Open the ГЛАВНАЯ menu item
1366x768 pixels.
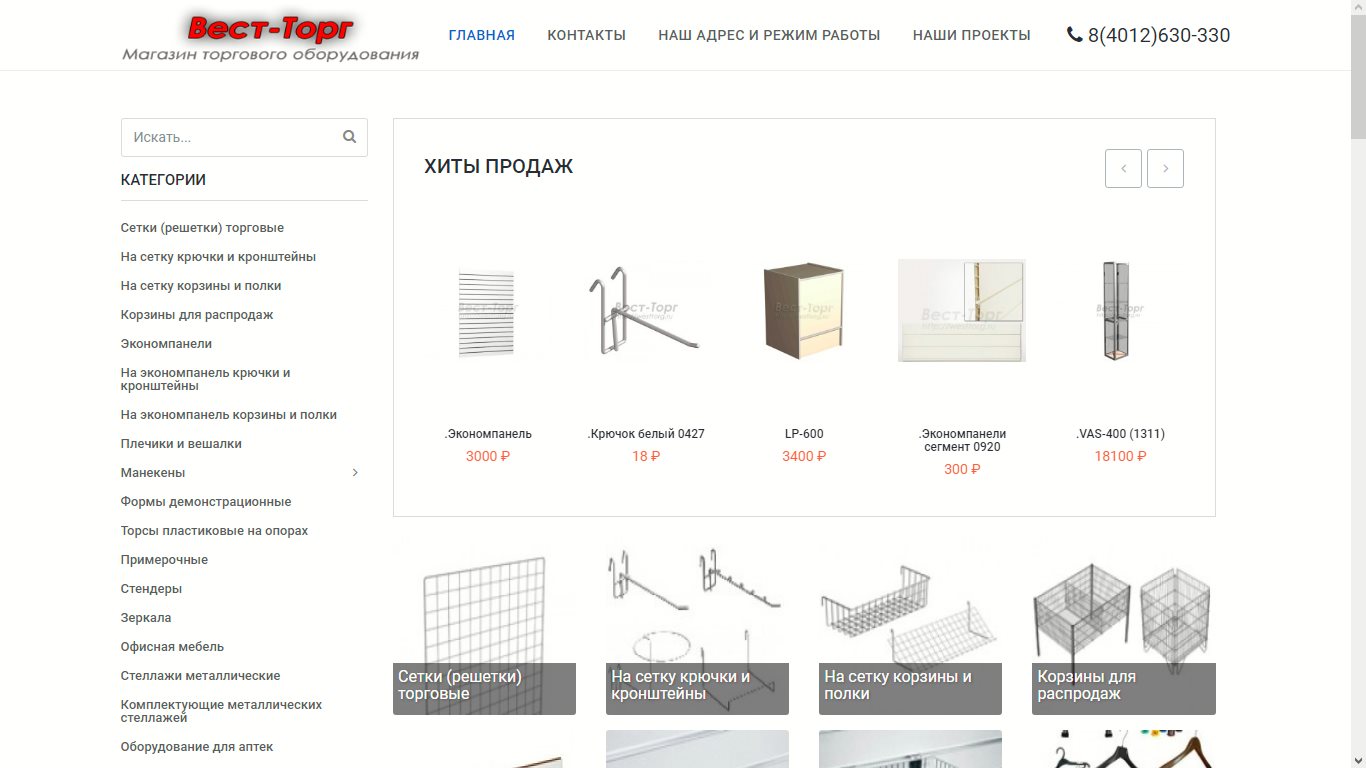(481, 35)
